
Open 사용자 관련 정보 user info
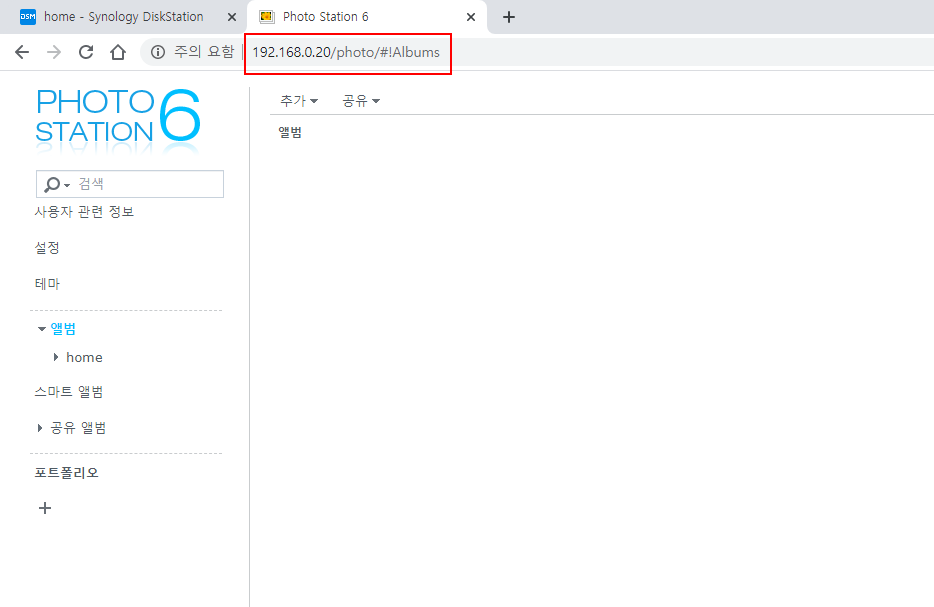(84, 212)
